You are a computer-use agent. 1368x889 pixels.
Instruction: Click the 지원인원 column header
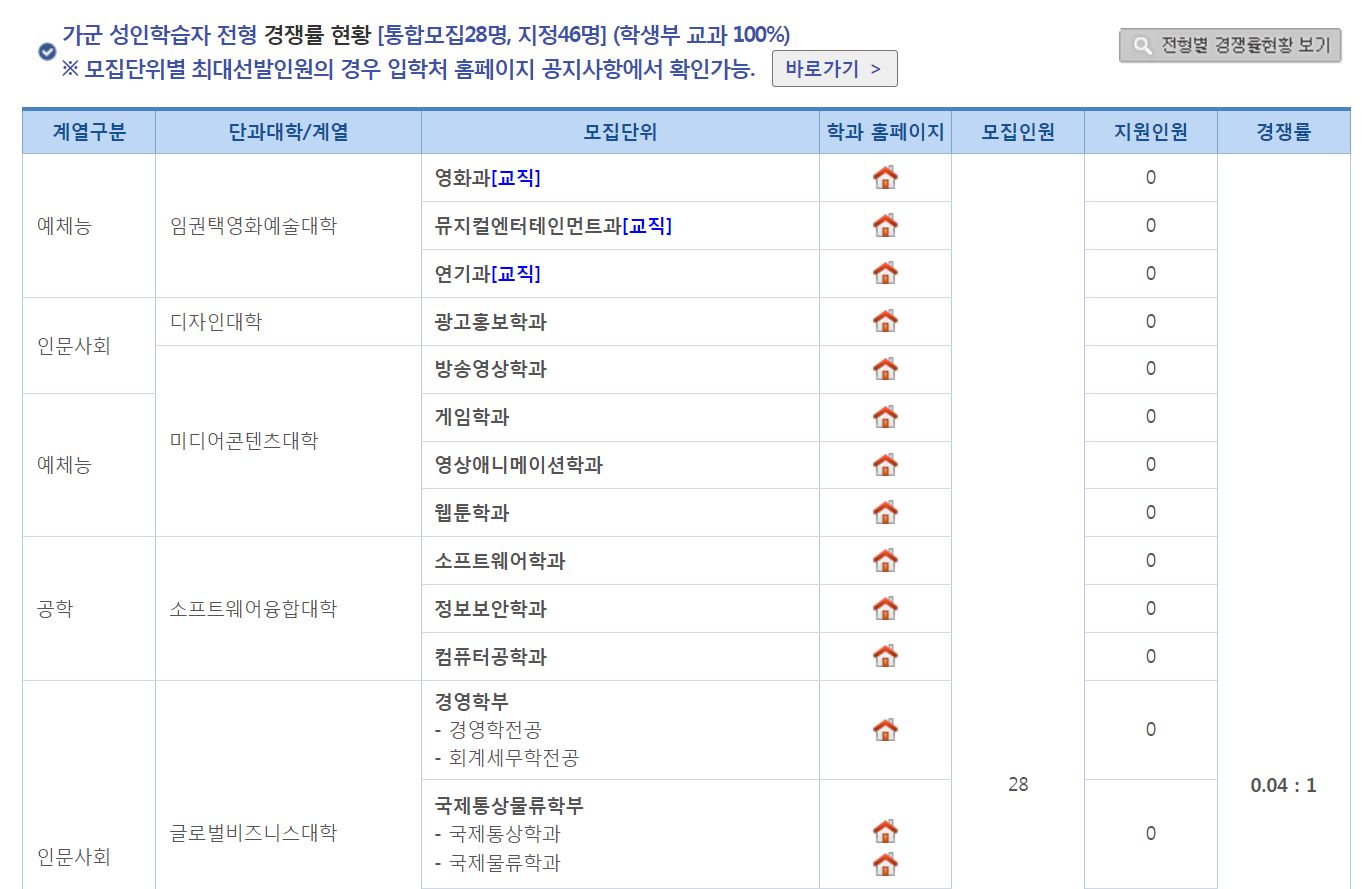[x=1151, y=132]
